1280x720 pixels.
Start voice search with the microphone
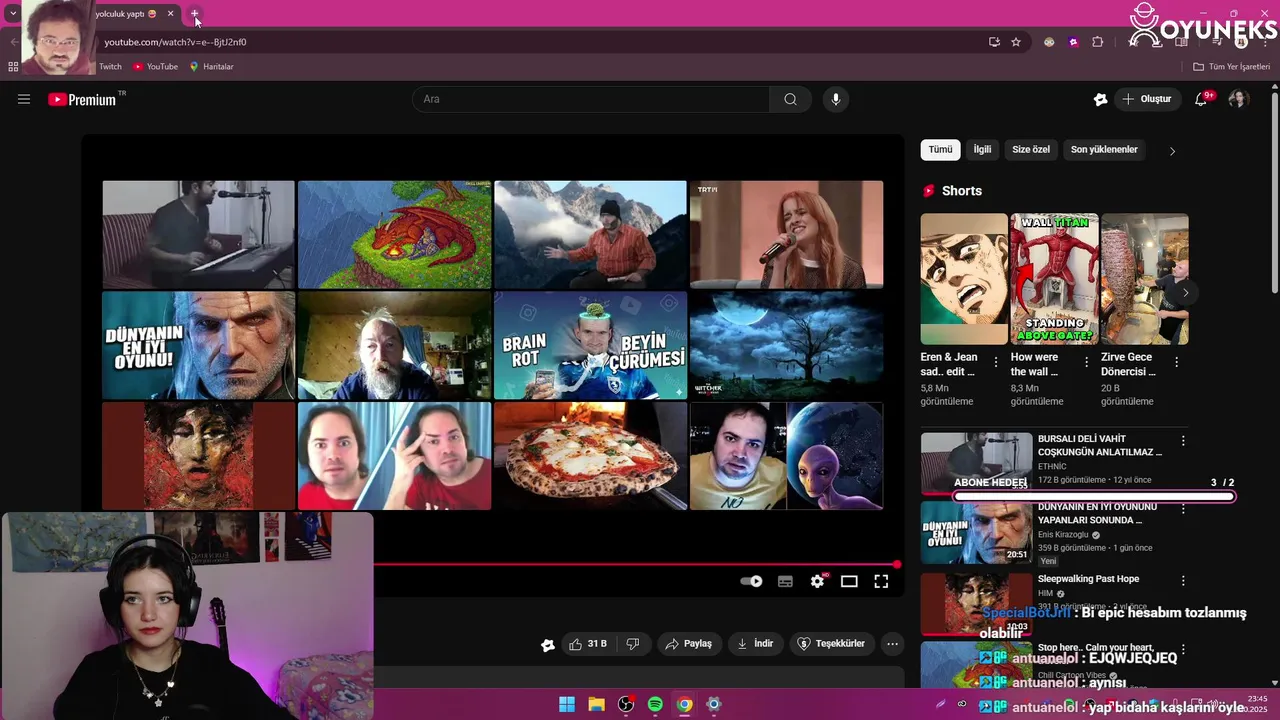click(x=836, y=99)
